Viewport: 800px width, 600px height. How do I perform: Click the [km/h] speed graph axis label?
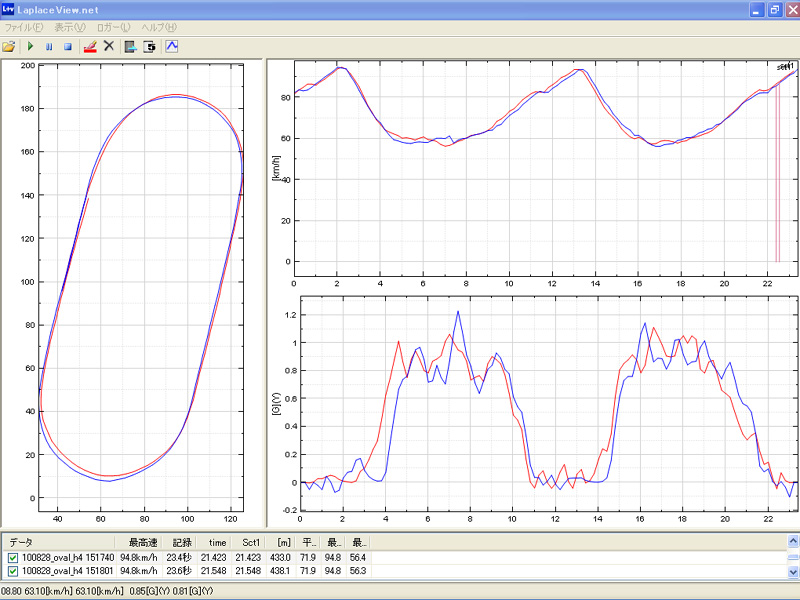[x=276, y=168]
